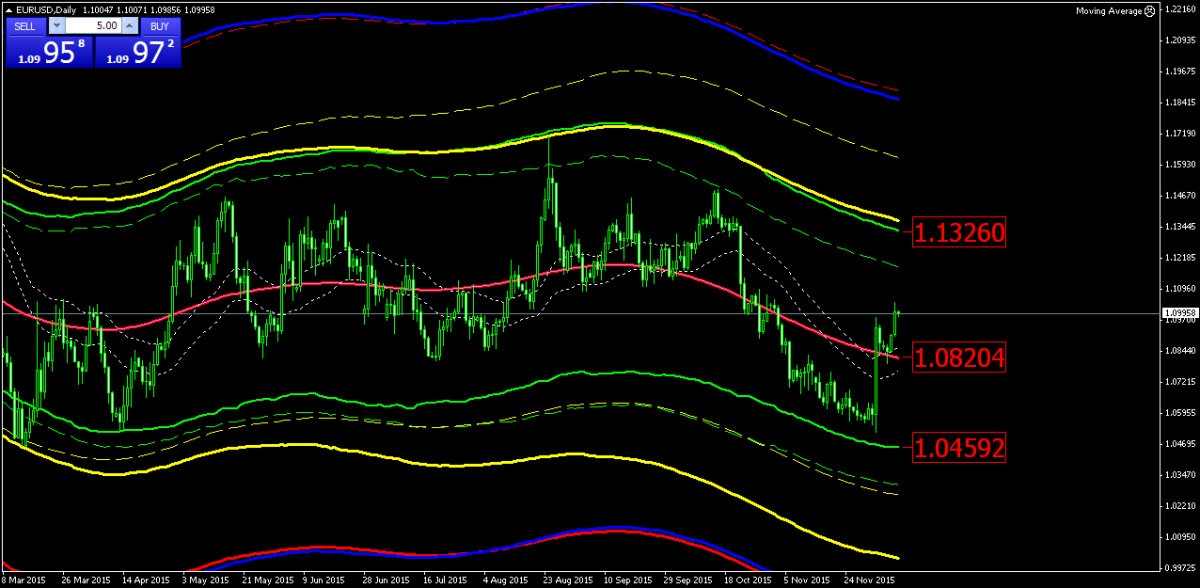This screenshot has width=1200, height=588.
Task: Click the 1.22160 level on price scale
Action: click(1180, 10)
